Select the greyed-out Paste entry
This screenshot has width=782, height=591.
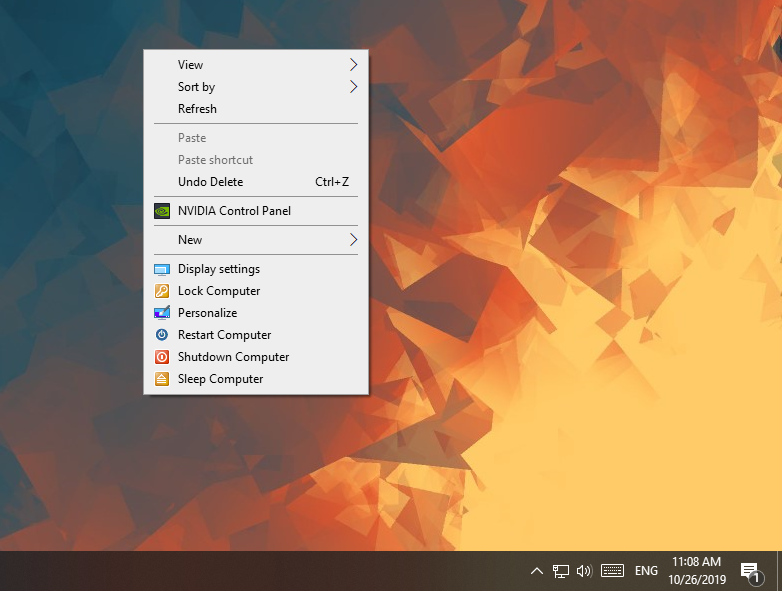tap(256, 138)
